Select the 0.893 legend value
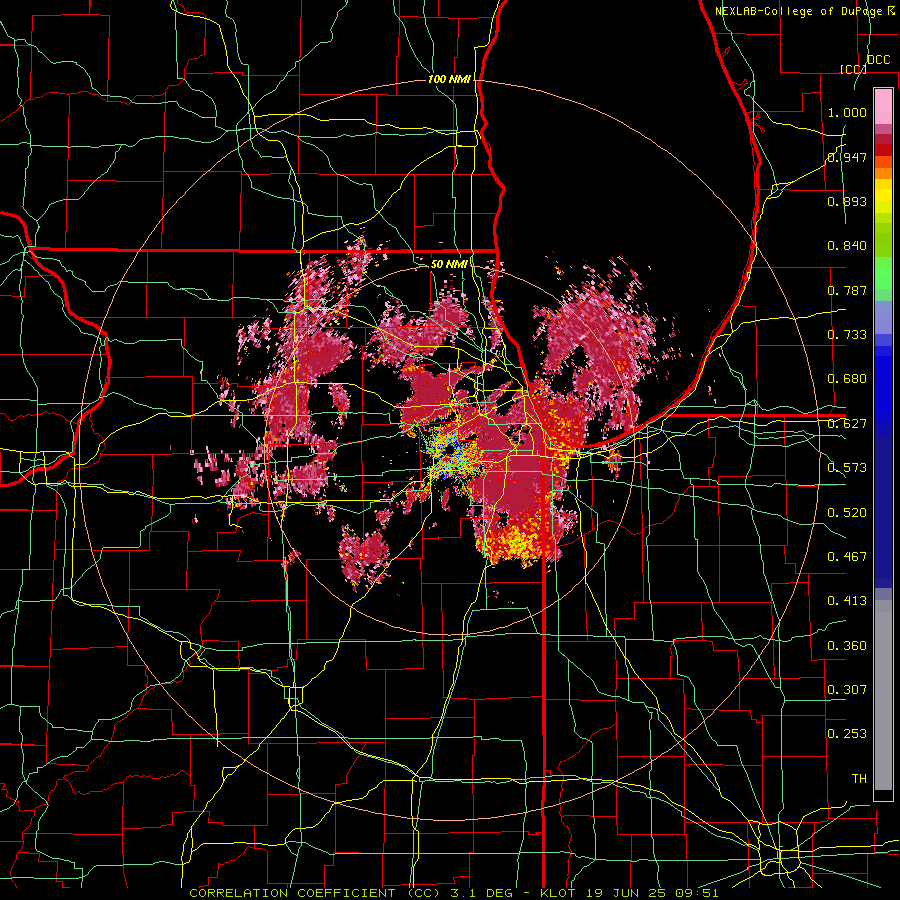 (x=847, y=201)
